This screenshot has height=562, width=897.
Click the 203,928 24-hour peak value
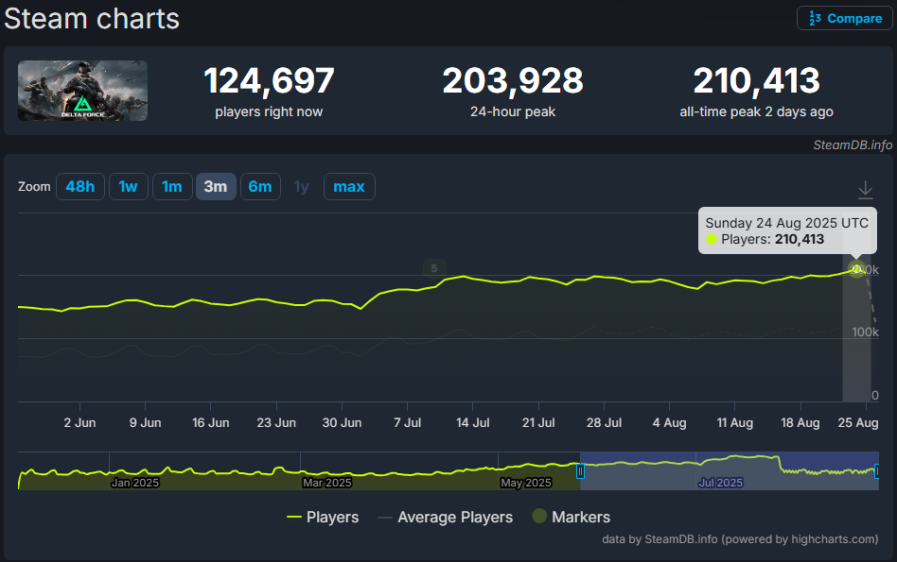point(513,81)
